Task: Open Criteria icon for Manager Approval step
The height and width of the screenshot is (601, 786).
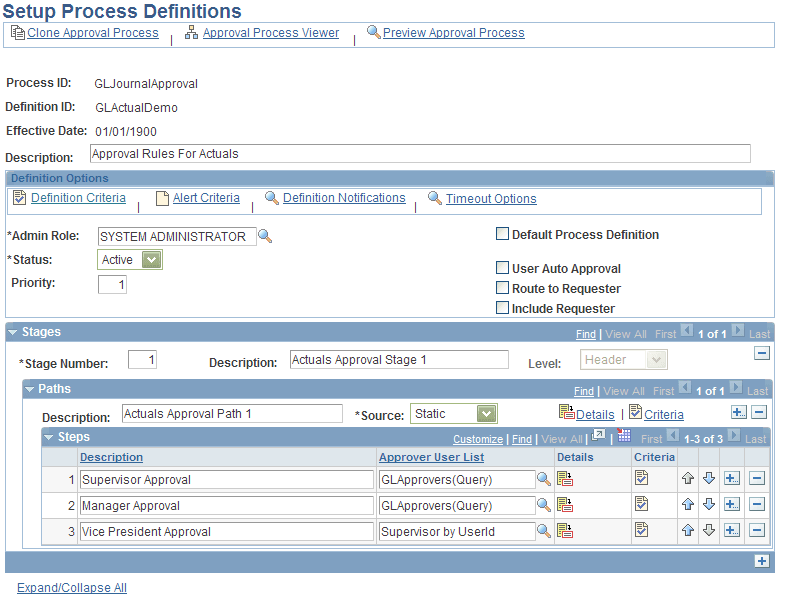Action: point(641,504)
